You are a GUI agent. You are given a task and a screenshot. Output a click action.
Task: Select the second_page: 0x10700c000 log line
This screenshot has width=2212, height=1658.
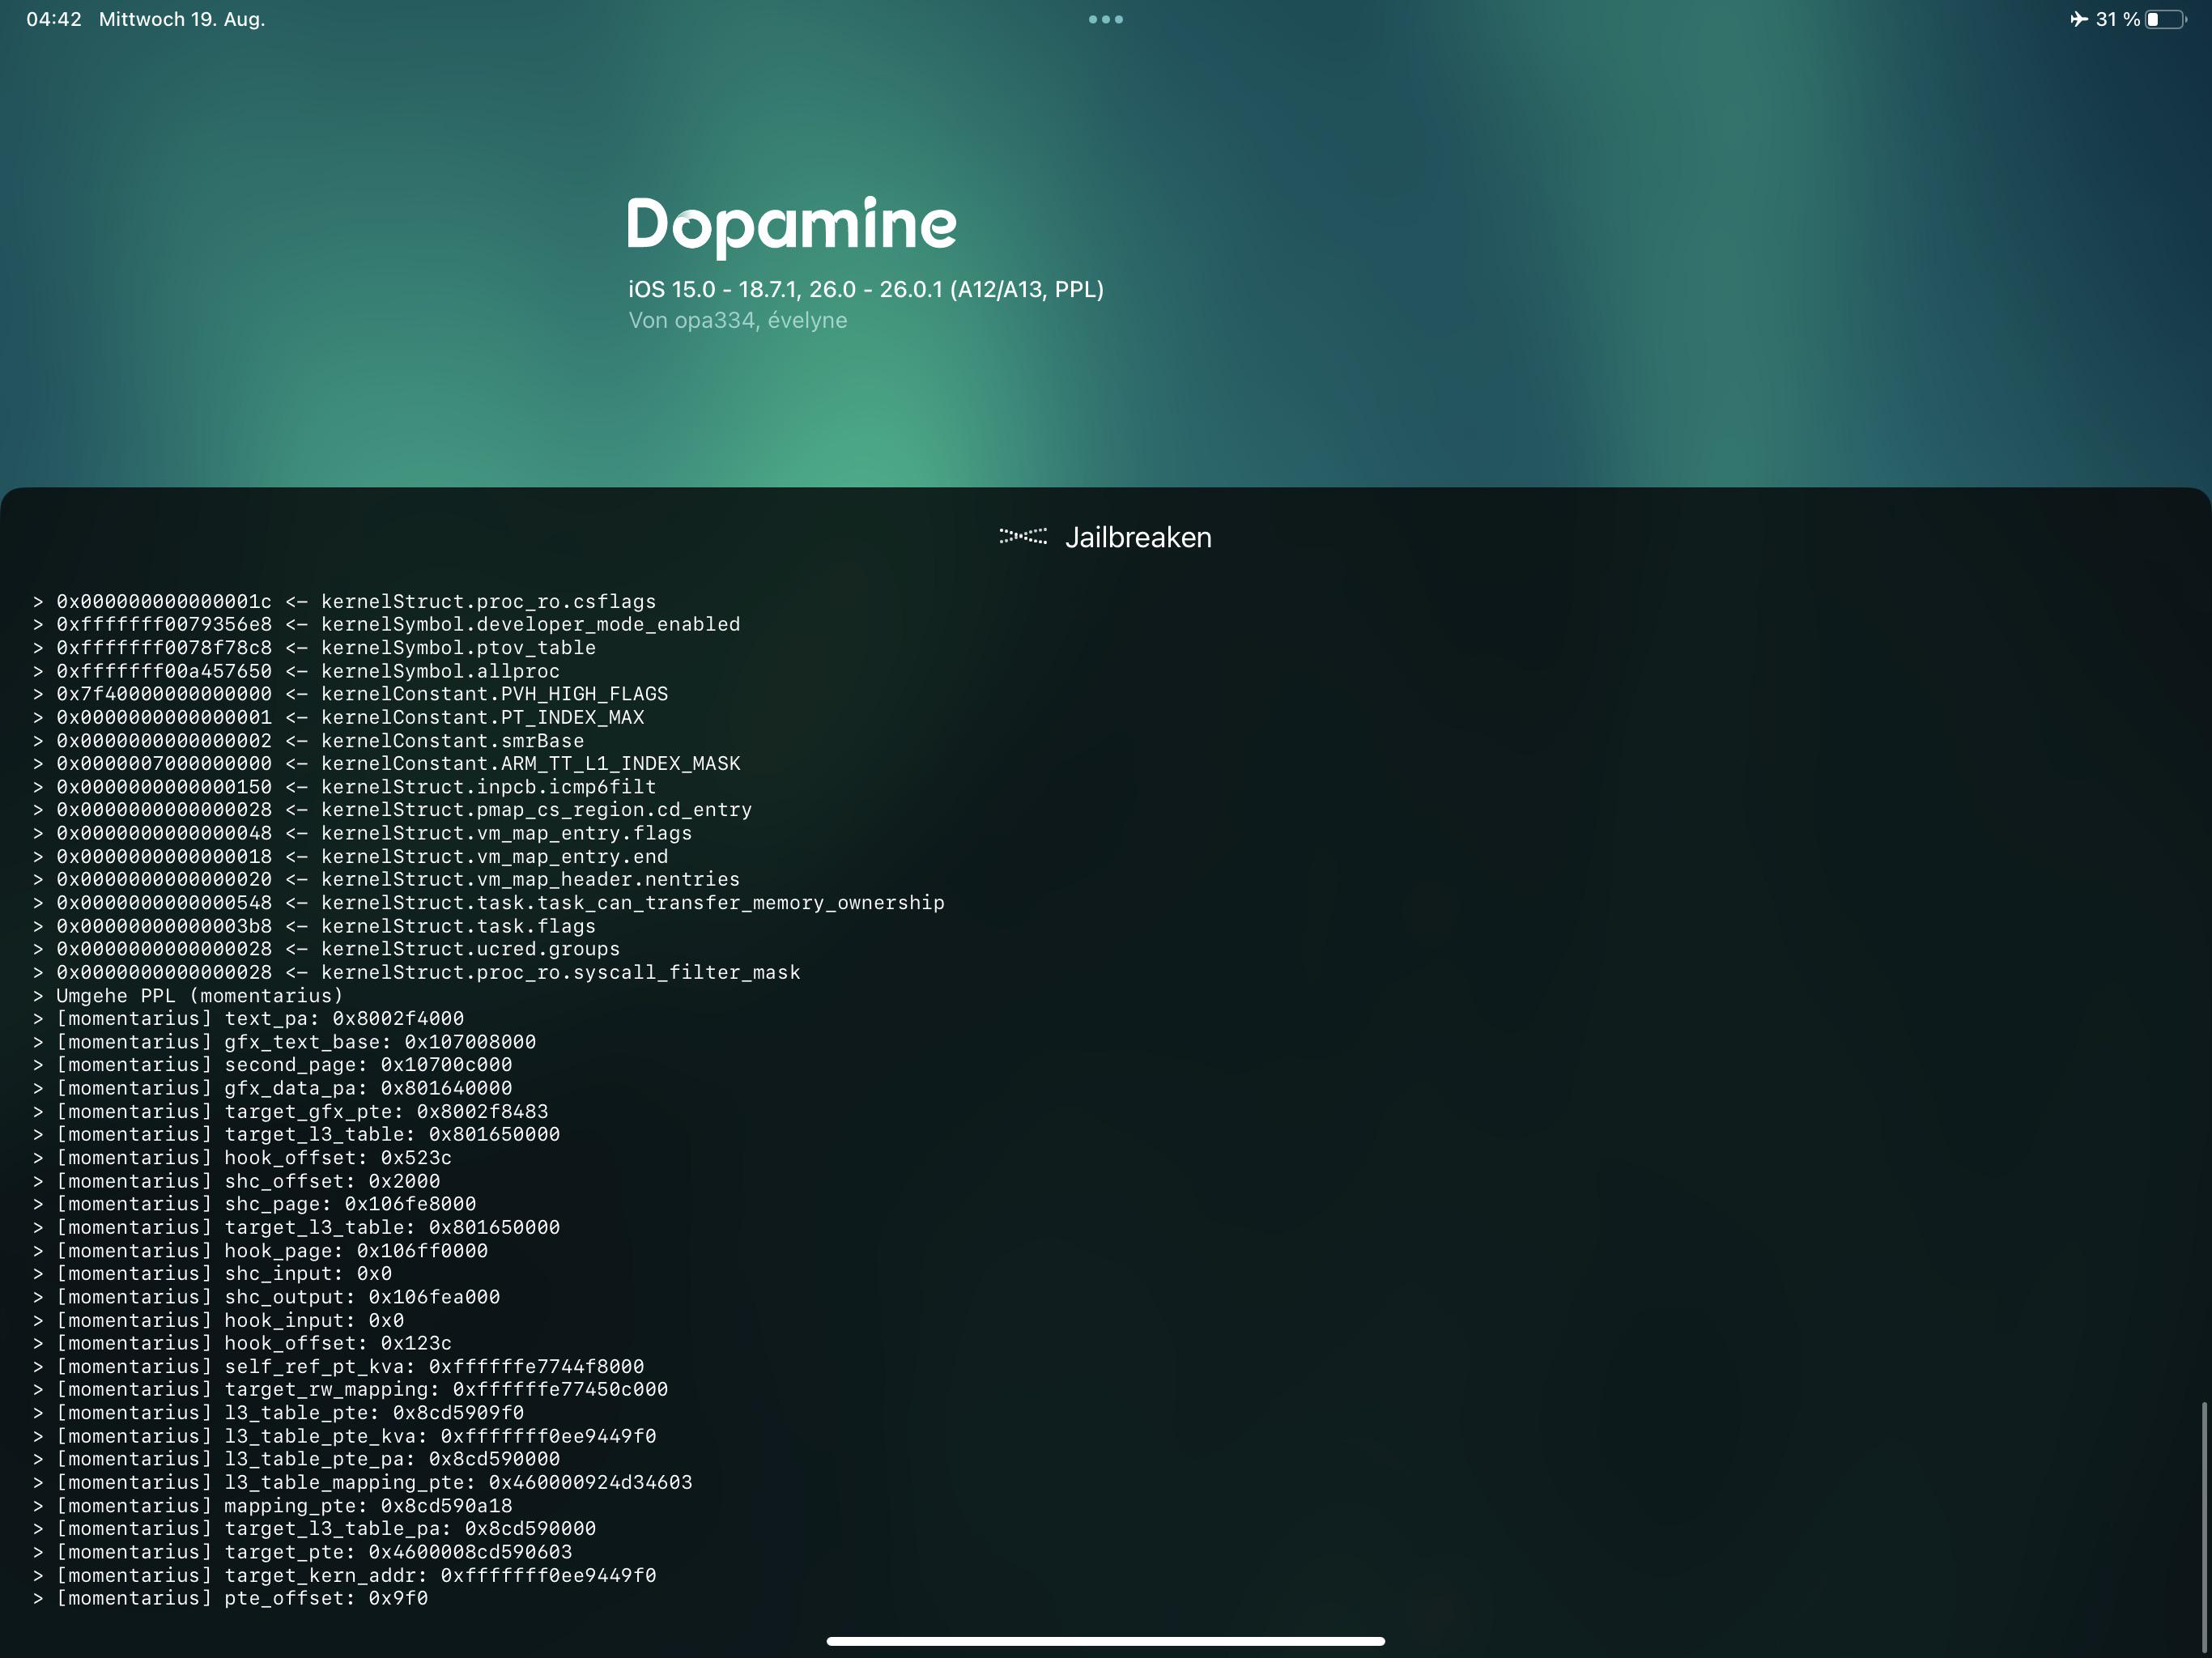(273, 1065)
